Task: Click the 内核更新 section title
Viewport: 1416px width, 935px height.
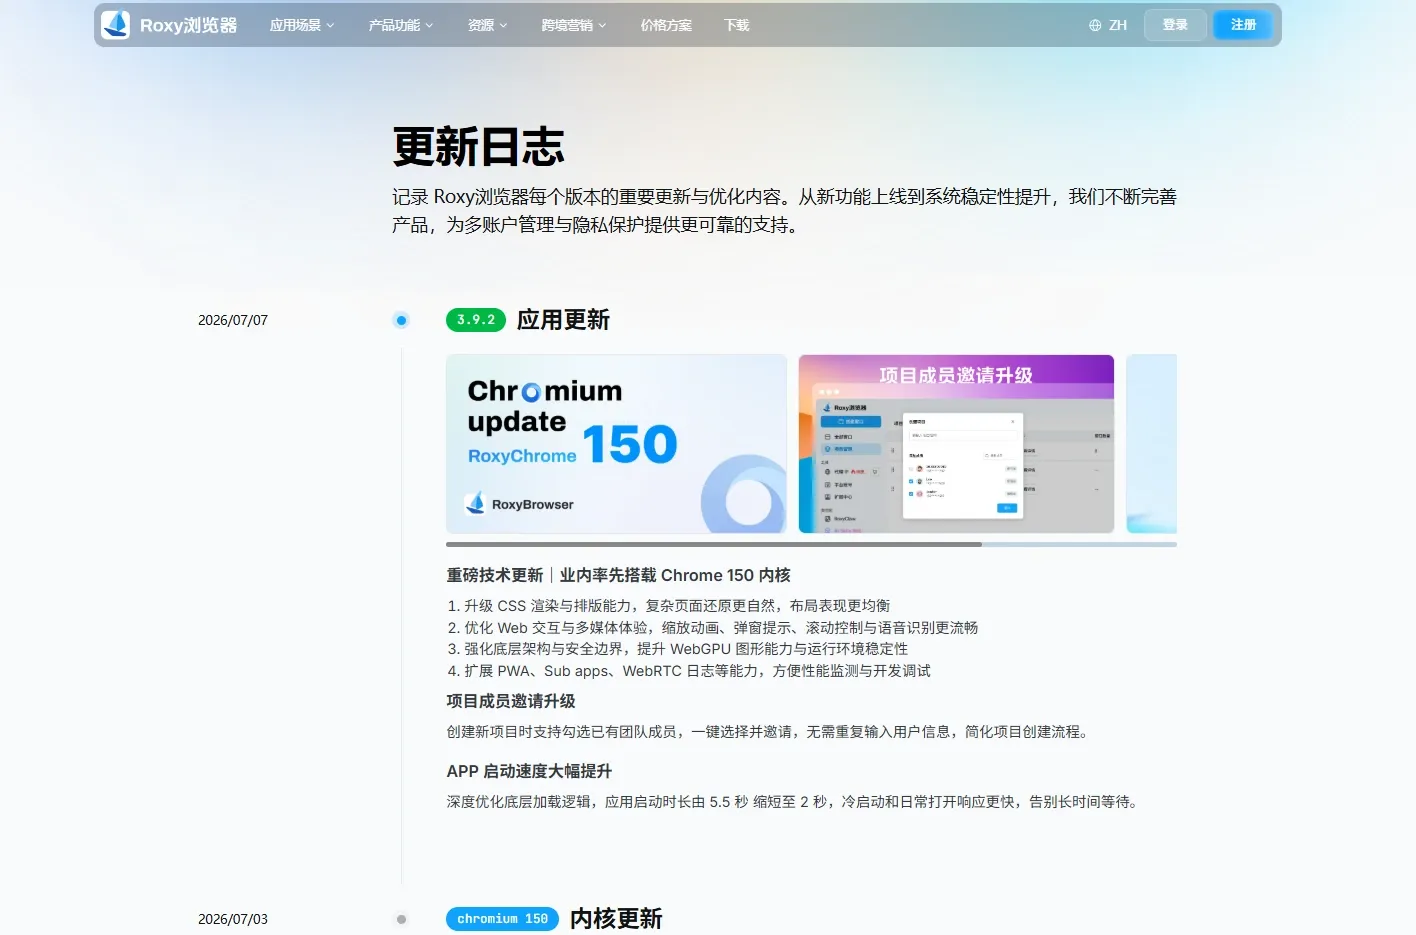Action: click(x=616, y=919)
